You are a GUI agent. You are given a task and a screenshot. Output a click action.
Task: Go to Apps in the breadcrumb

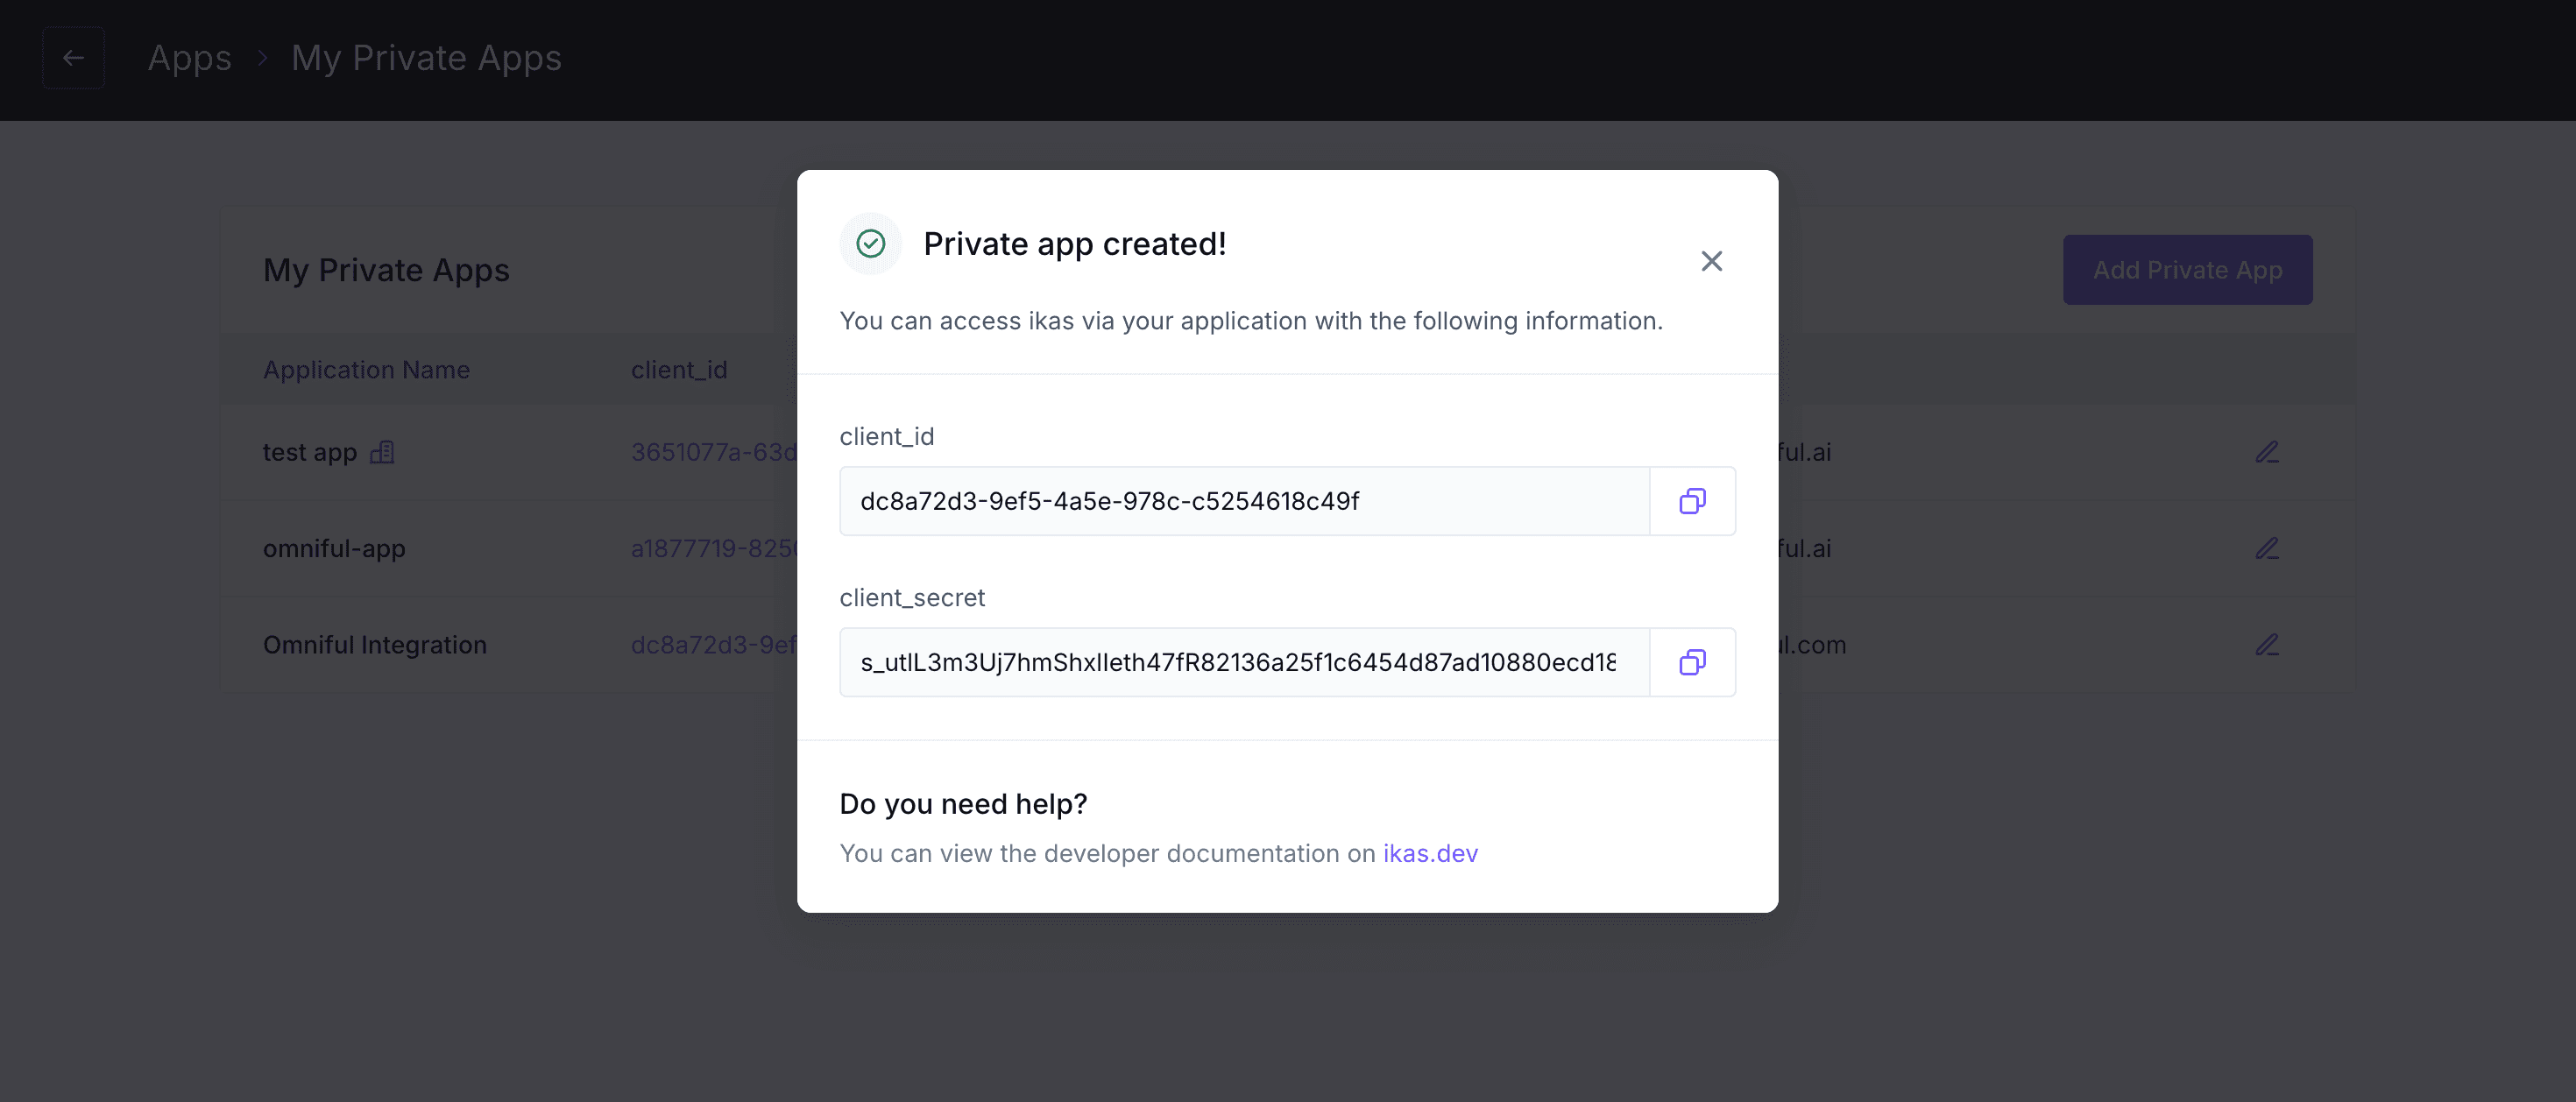[x=189, y=58]
